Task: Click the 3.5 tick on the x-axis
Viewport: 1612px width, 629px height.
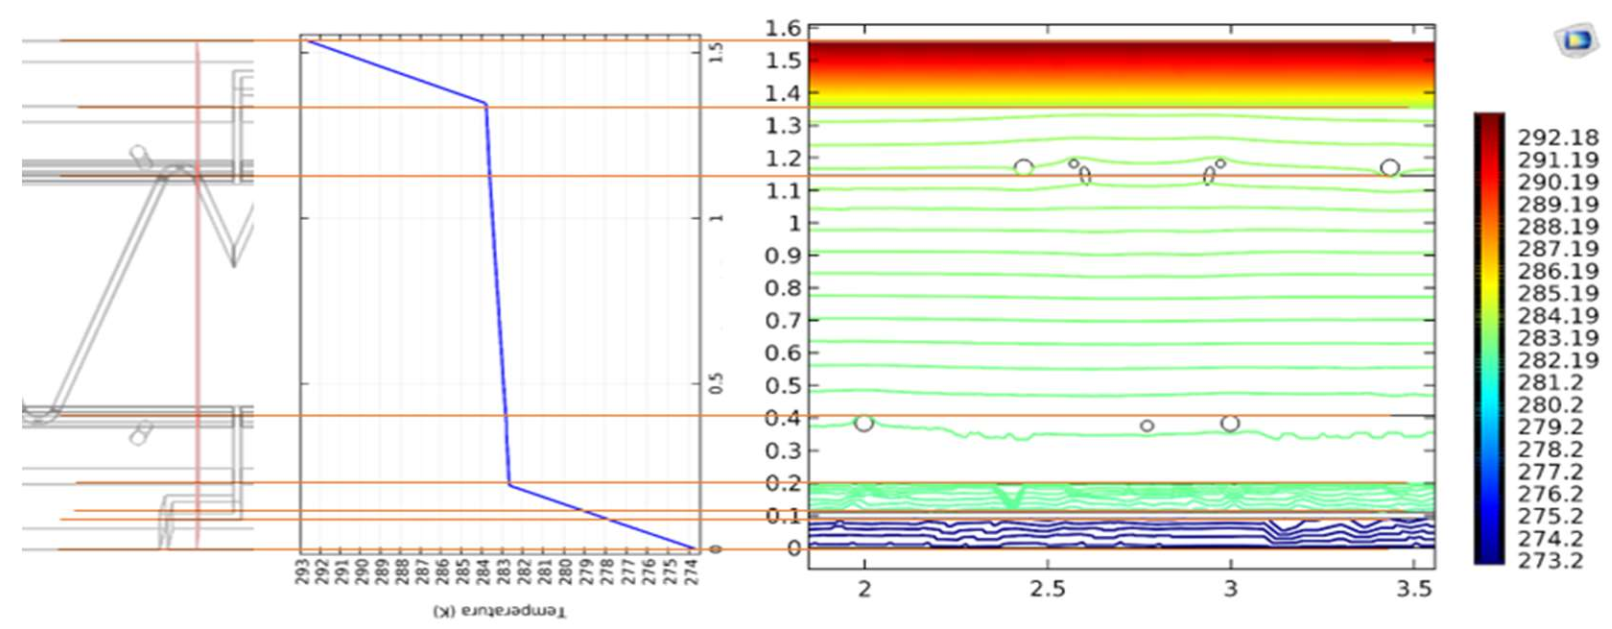Action: [x=1413, y=589]
